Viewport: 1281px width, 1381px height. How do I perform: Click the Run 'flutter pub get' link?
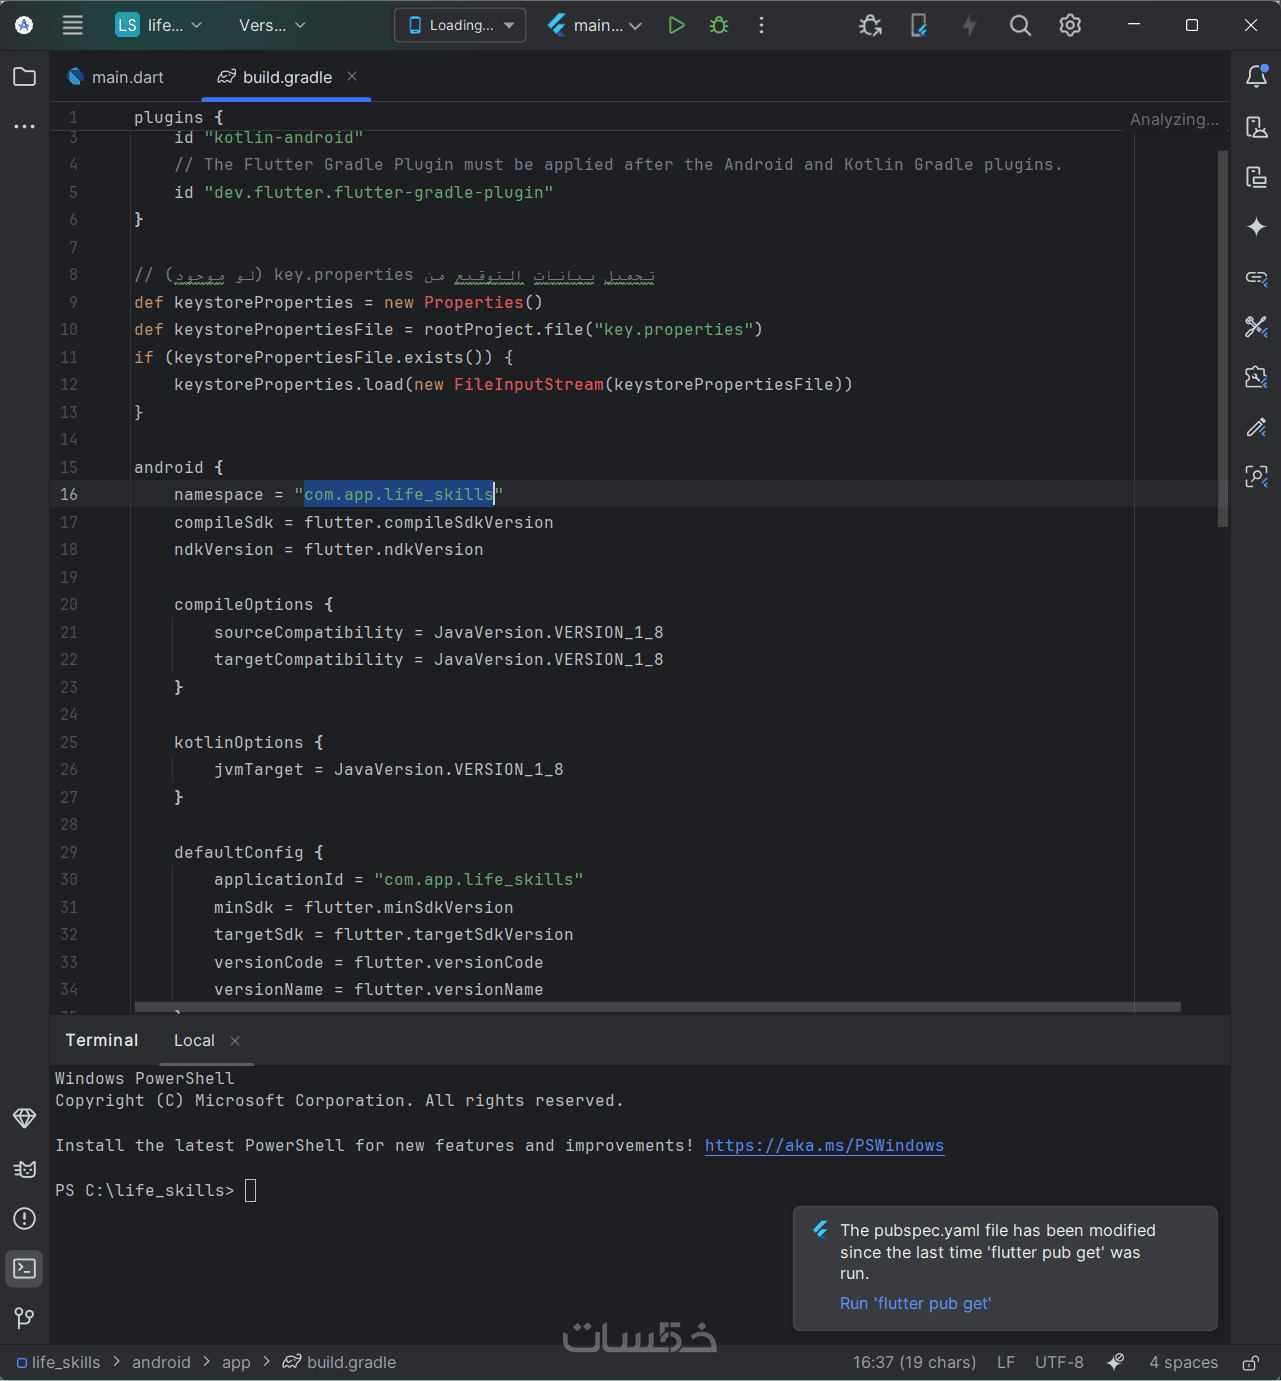915,1303
